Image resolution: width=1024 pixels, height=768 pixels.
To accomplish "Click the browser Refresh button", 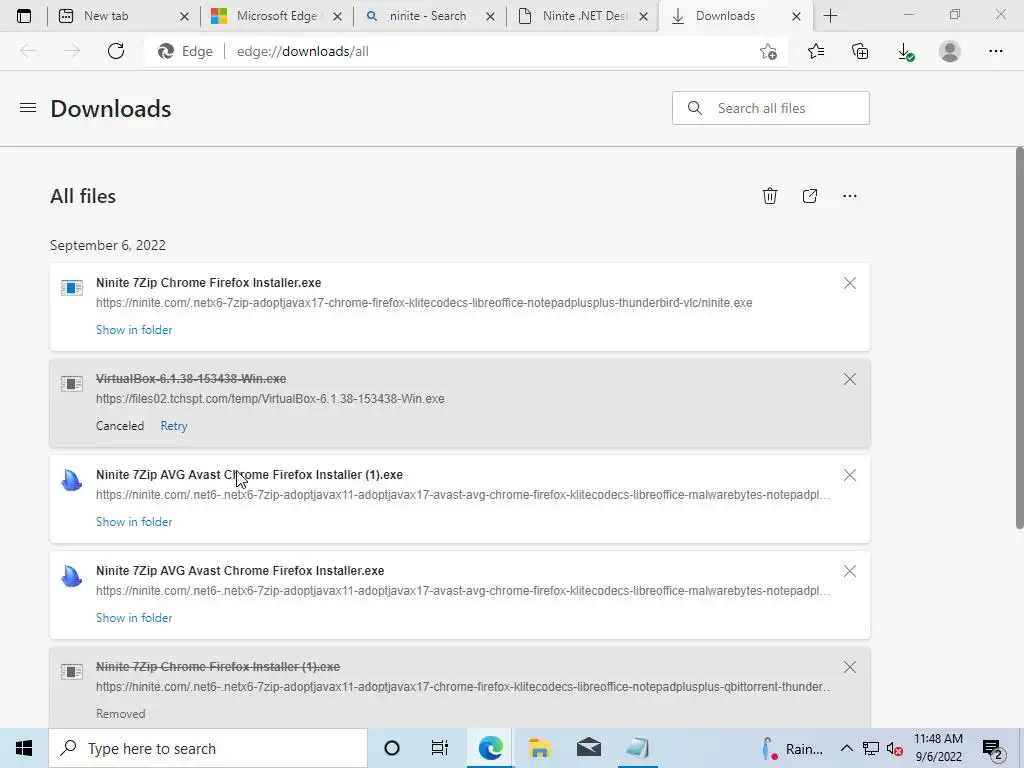I will coord(116,51).
